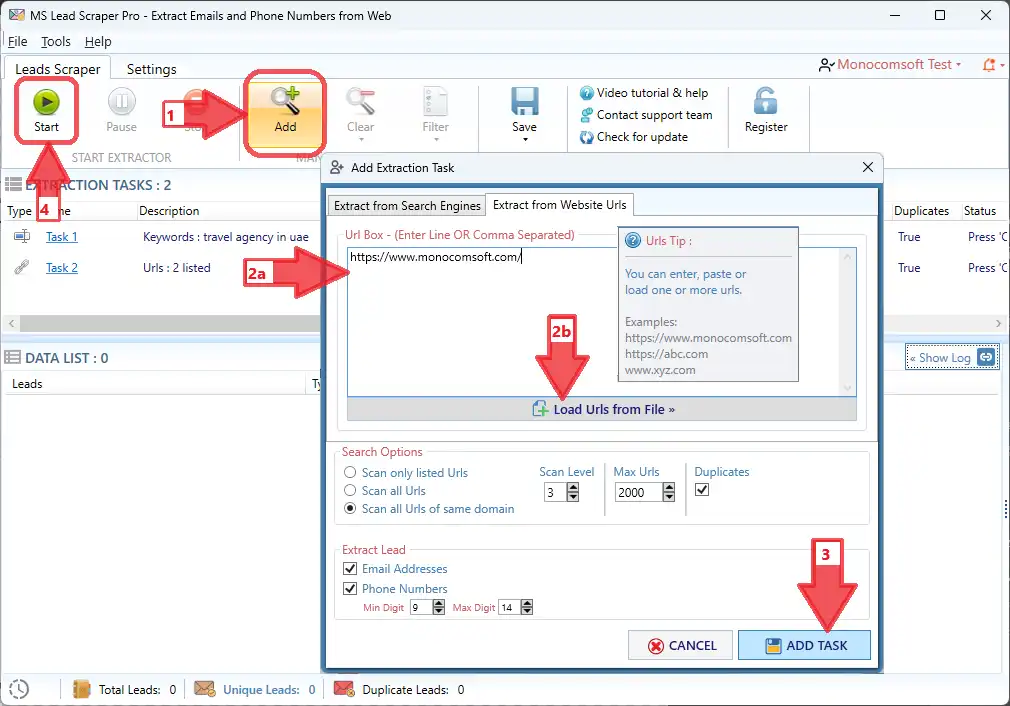The width and height of the screenshot is (1010, 706).
Task: Click the Max Urls 2000 field
Action: [x=638, y=493]
